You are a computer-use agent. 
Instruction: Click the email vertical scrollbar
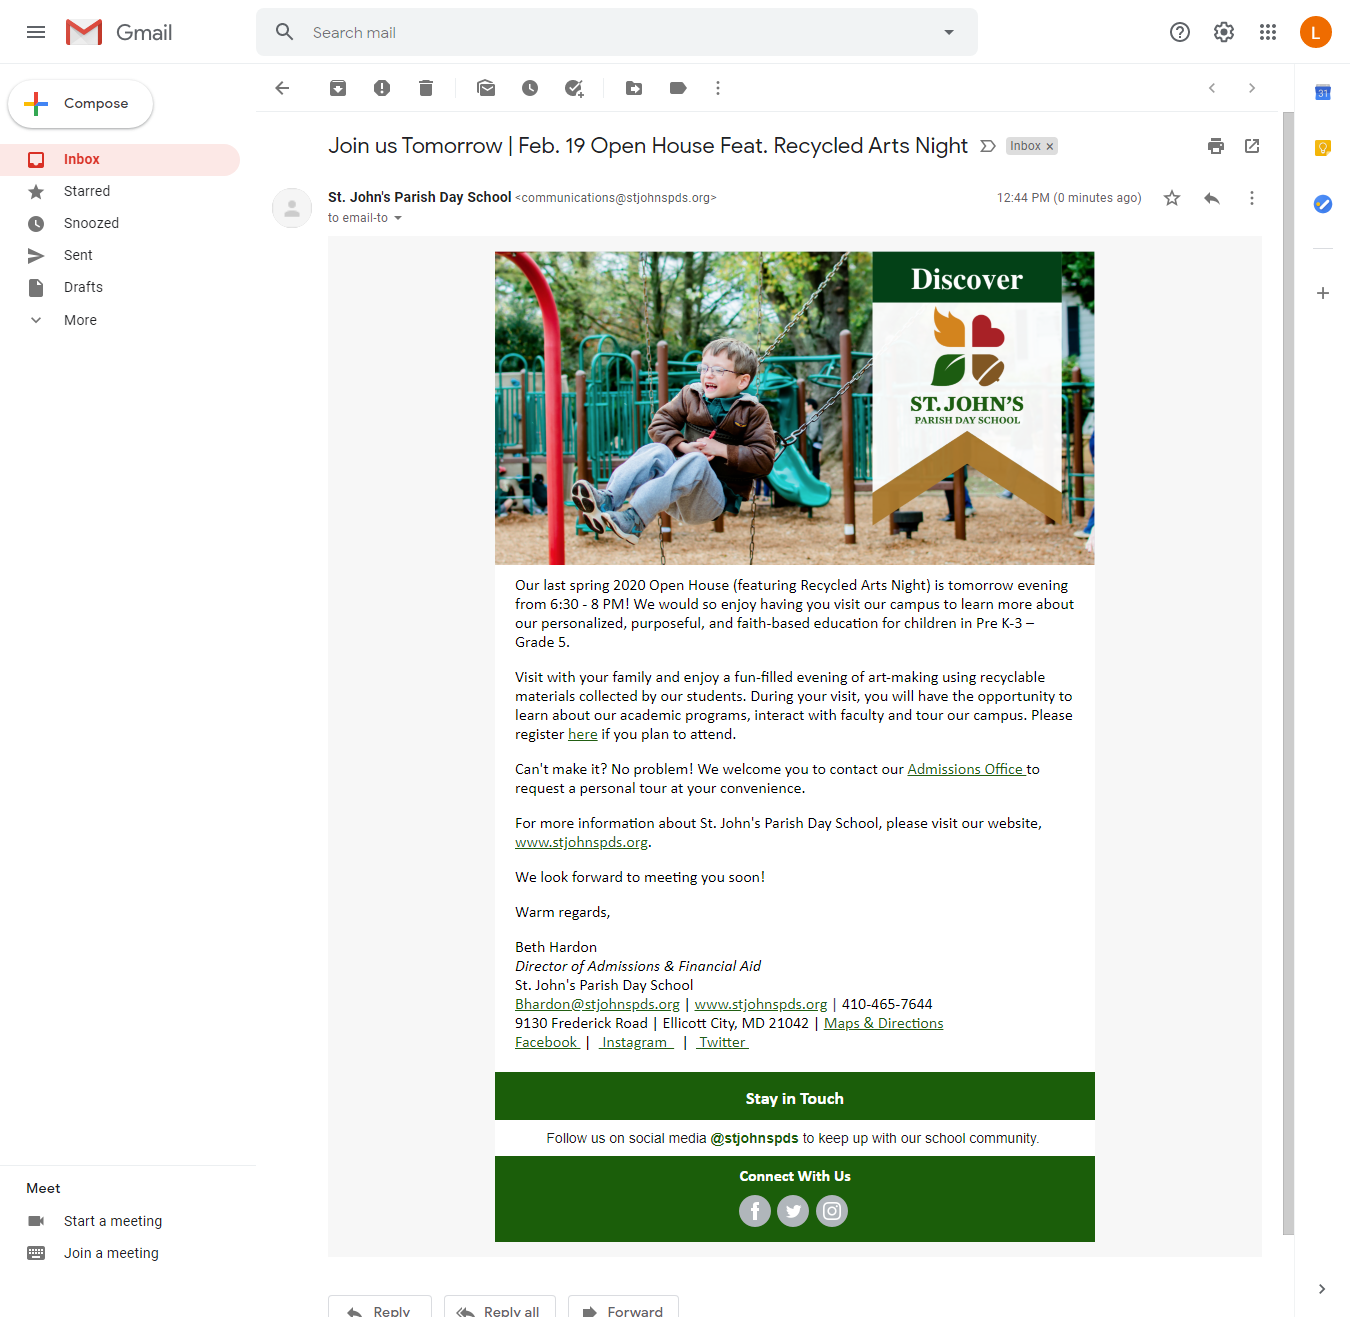[1288, 673]
